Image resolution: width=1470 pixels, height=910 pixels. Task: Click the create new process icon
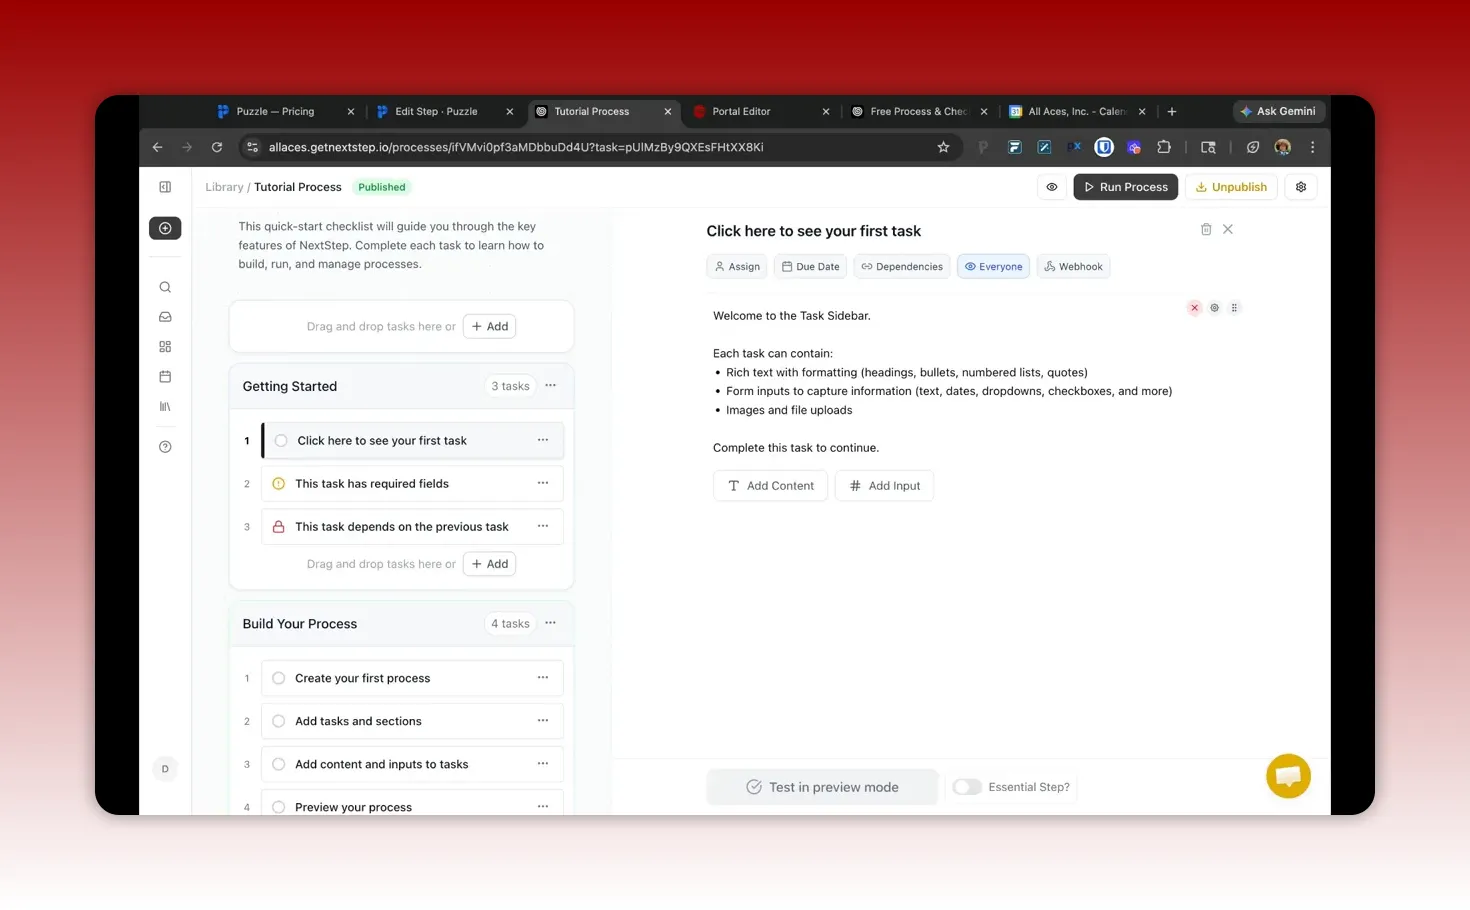pyautogui.click(x=164, y=228)
